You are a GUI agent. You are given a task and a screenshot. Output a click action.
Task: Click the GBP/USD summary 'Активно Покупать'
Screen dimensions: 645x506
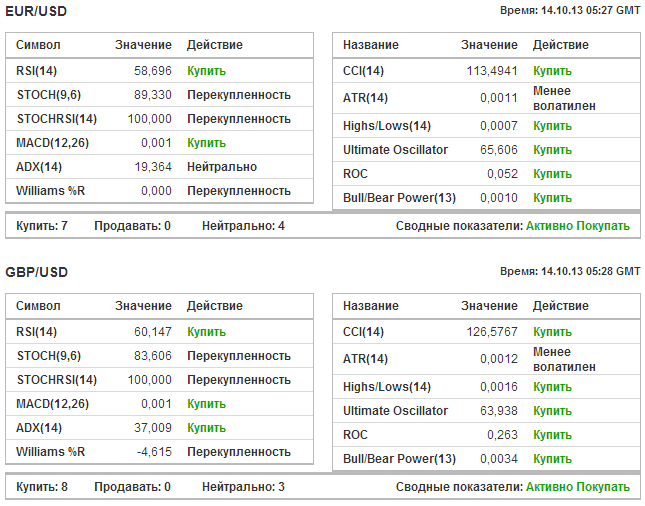(x=578, y=487)
